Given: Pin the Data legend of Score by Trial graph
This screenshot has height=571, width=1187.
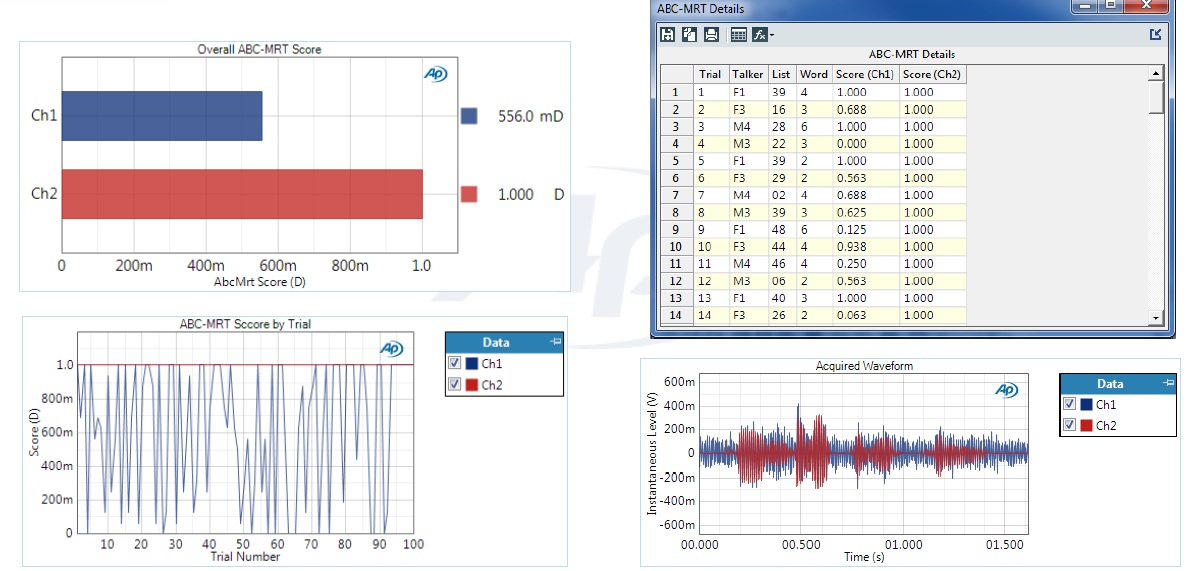Looking at the screenshot, I should [555, 342].
